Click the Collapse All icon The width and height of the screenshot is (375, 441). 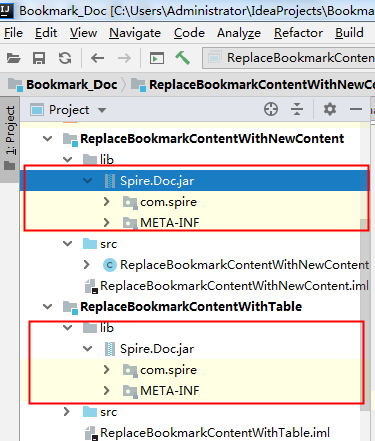pos(297,109)
